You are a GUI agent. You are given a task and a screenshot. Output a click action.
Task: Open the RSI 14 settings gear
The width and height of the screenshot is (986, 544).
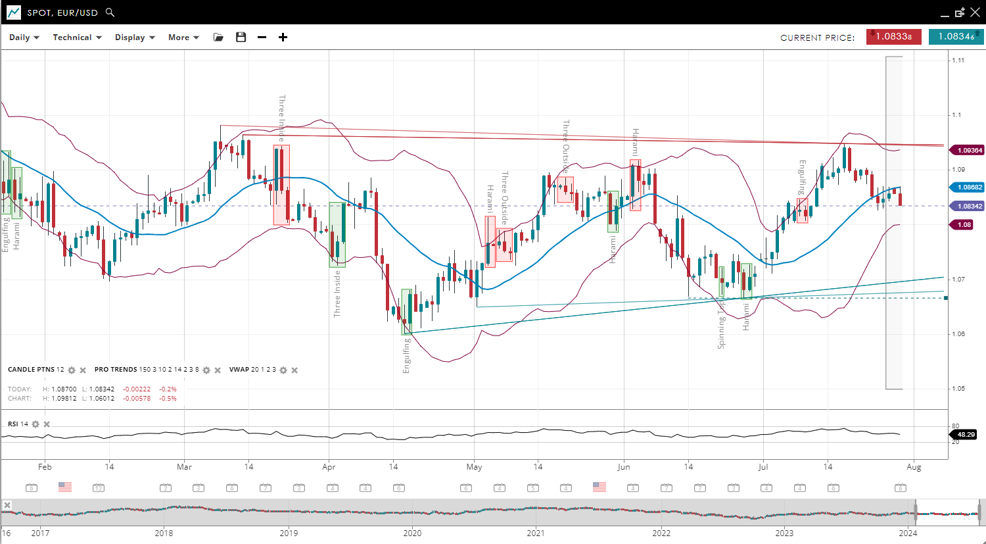36,424
